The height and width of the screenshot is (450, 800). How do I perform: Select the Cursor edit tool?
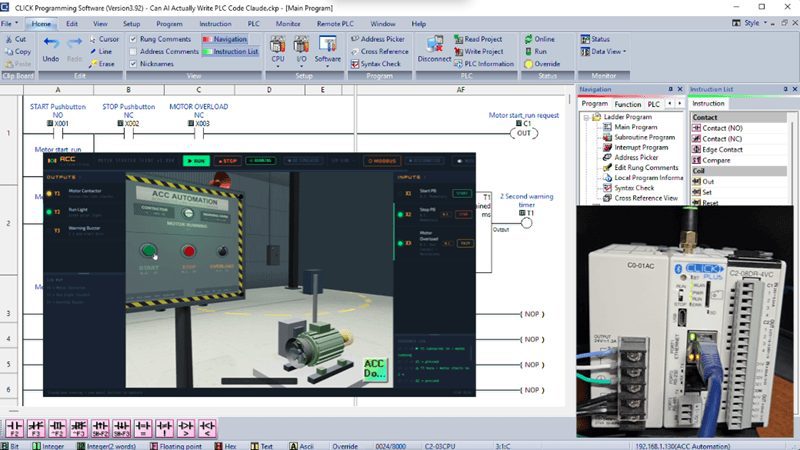click(104, 39)
